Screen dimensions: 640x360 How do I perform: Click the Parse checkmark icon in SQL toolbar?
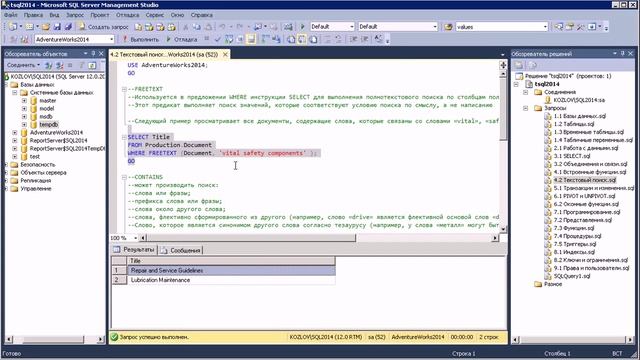click(218, 39)
